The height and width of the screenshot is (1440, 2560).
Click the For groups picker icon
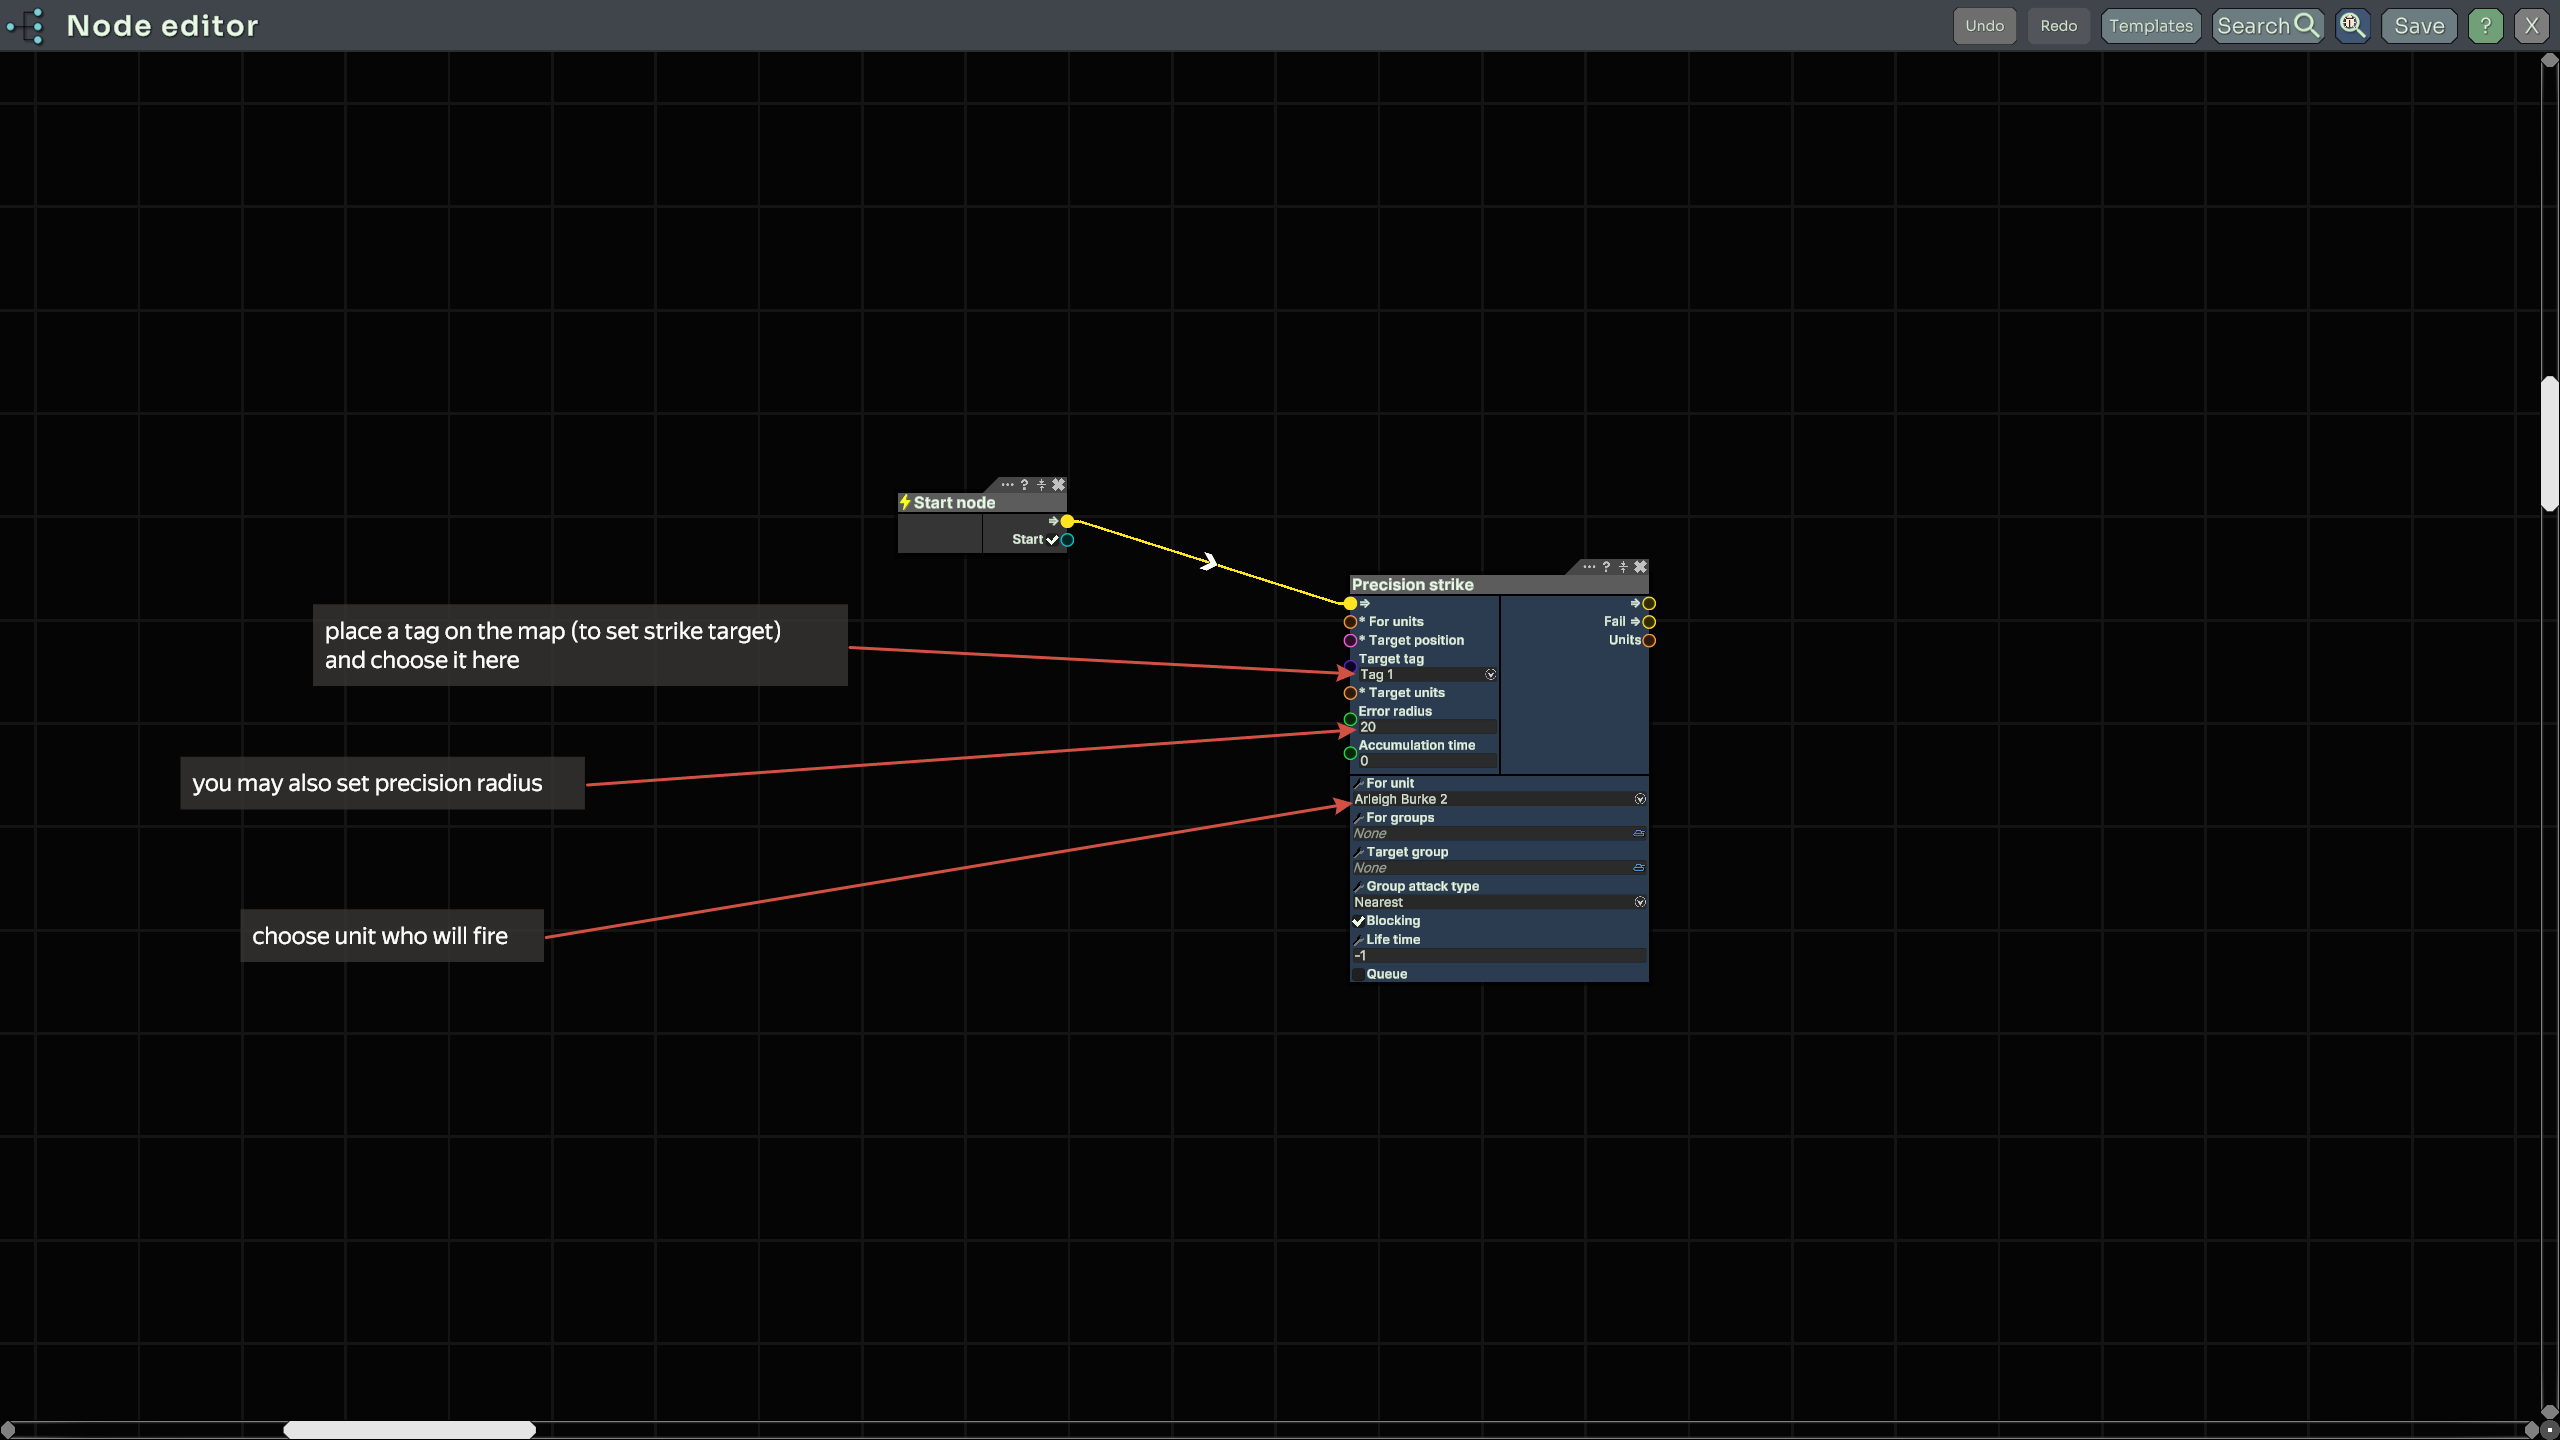(1639, 833)
